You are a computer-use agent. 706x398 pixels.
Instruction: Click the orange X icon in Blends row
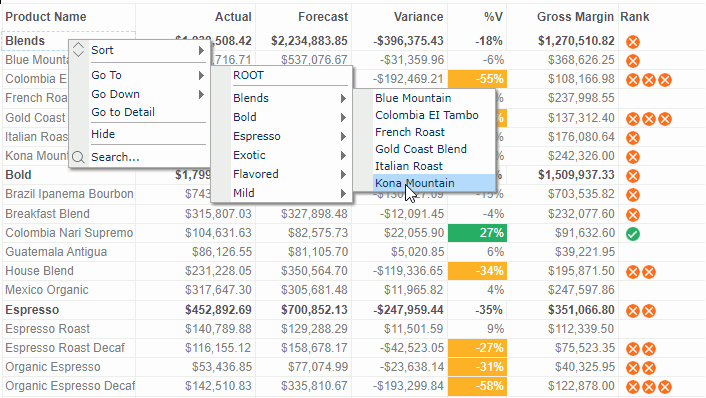(633, 42)
